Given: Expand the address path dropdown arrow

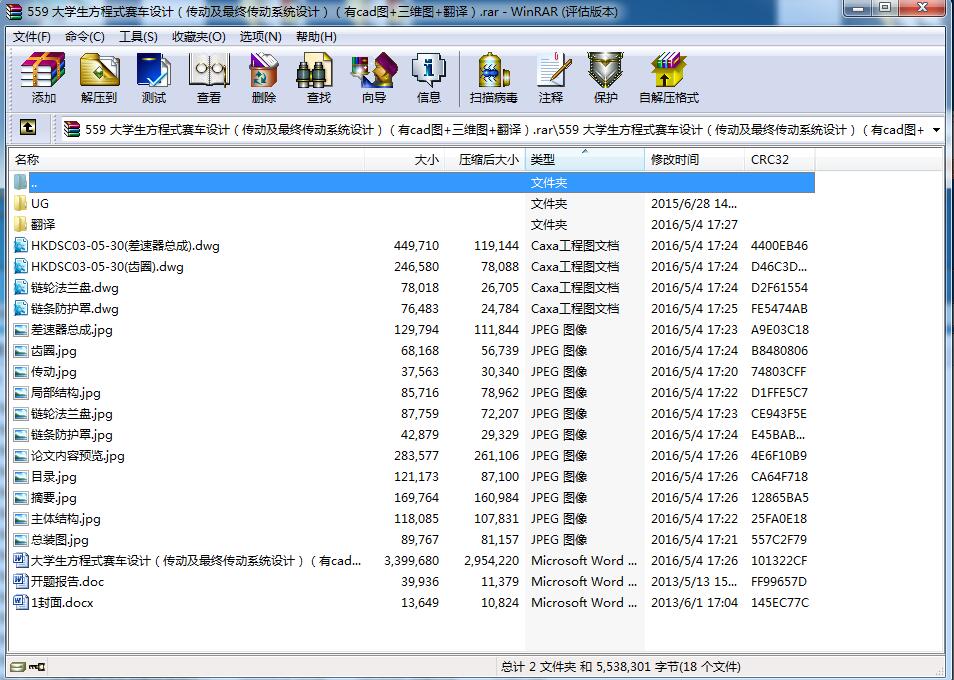Looking at the screenshot, I should pos(936,130).
